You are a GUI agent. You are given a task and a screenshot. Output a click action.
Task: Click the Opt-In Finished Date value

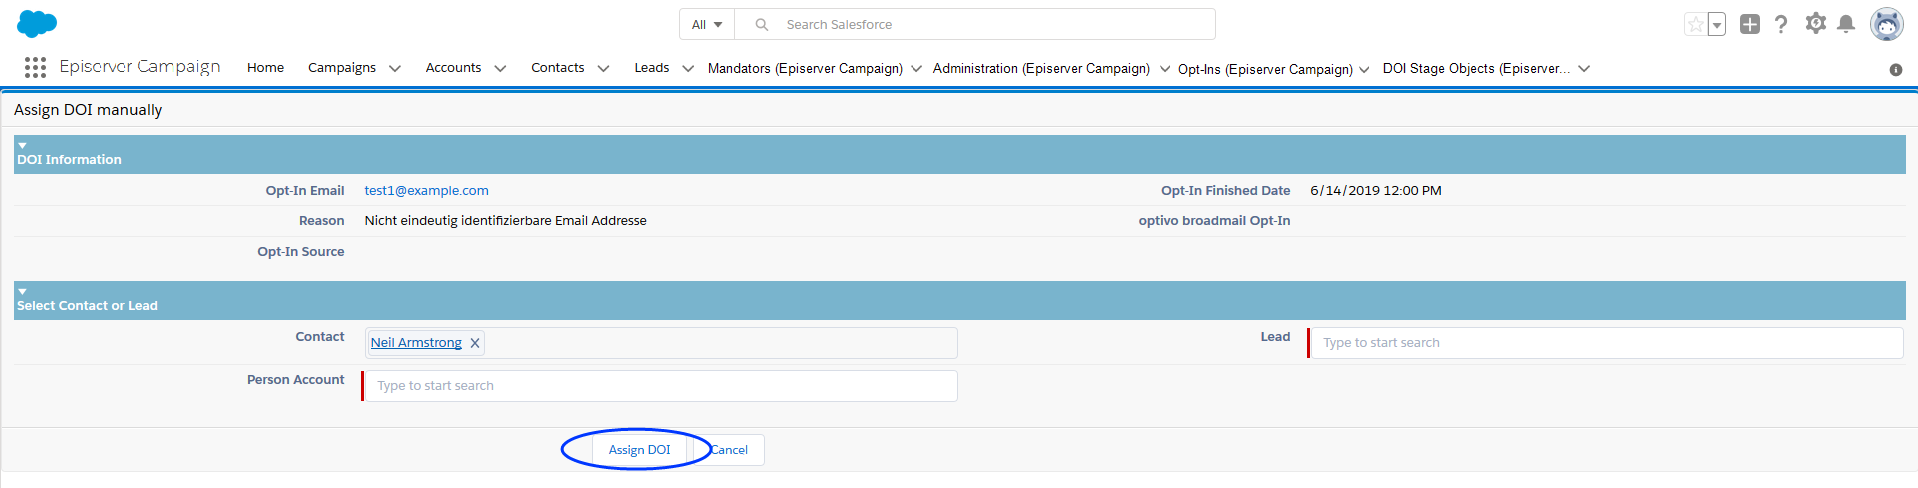(1376, 190)
